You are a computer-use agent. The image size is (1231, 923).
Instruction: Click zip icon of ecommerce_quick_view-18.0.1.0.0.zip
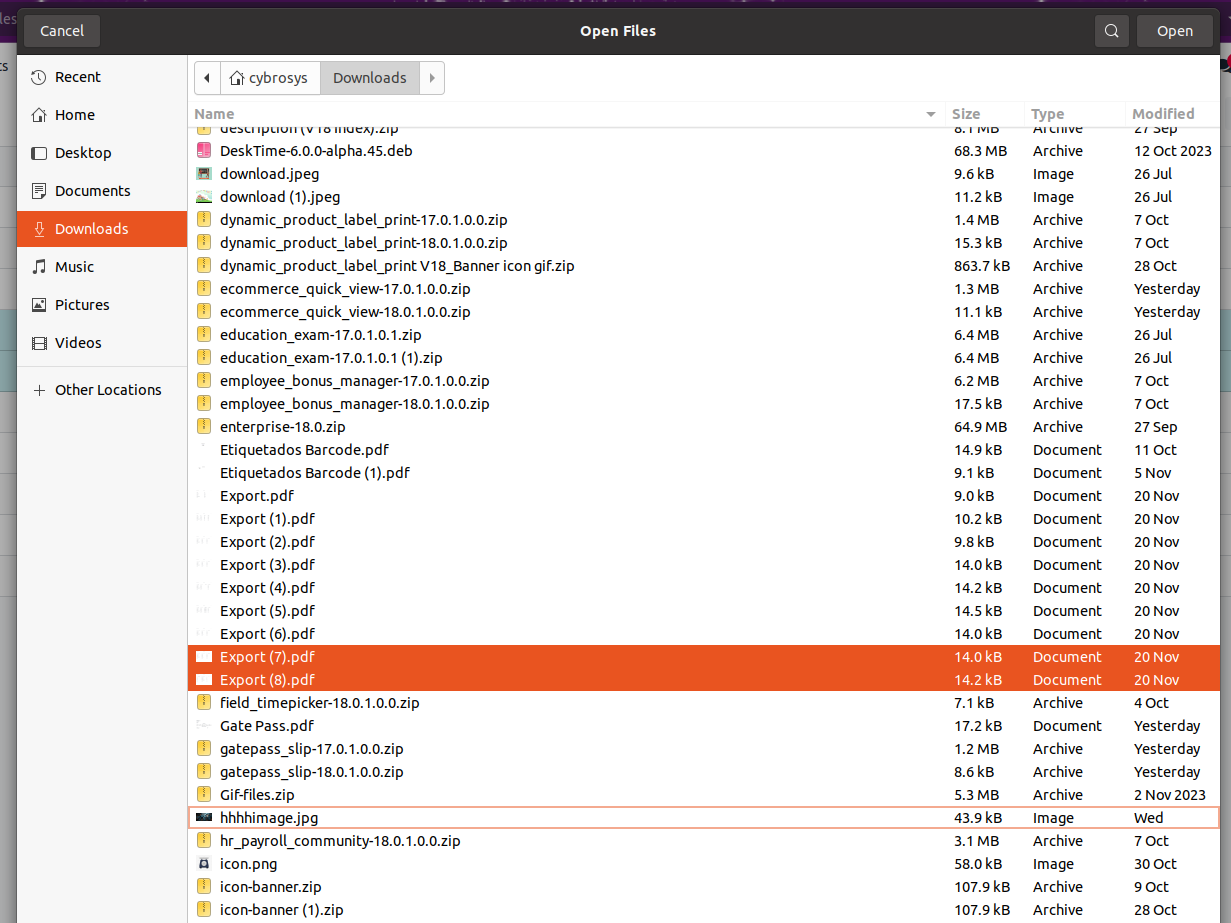204,312
